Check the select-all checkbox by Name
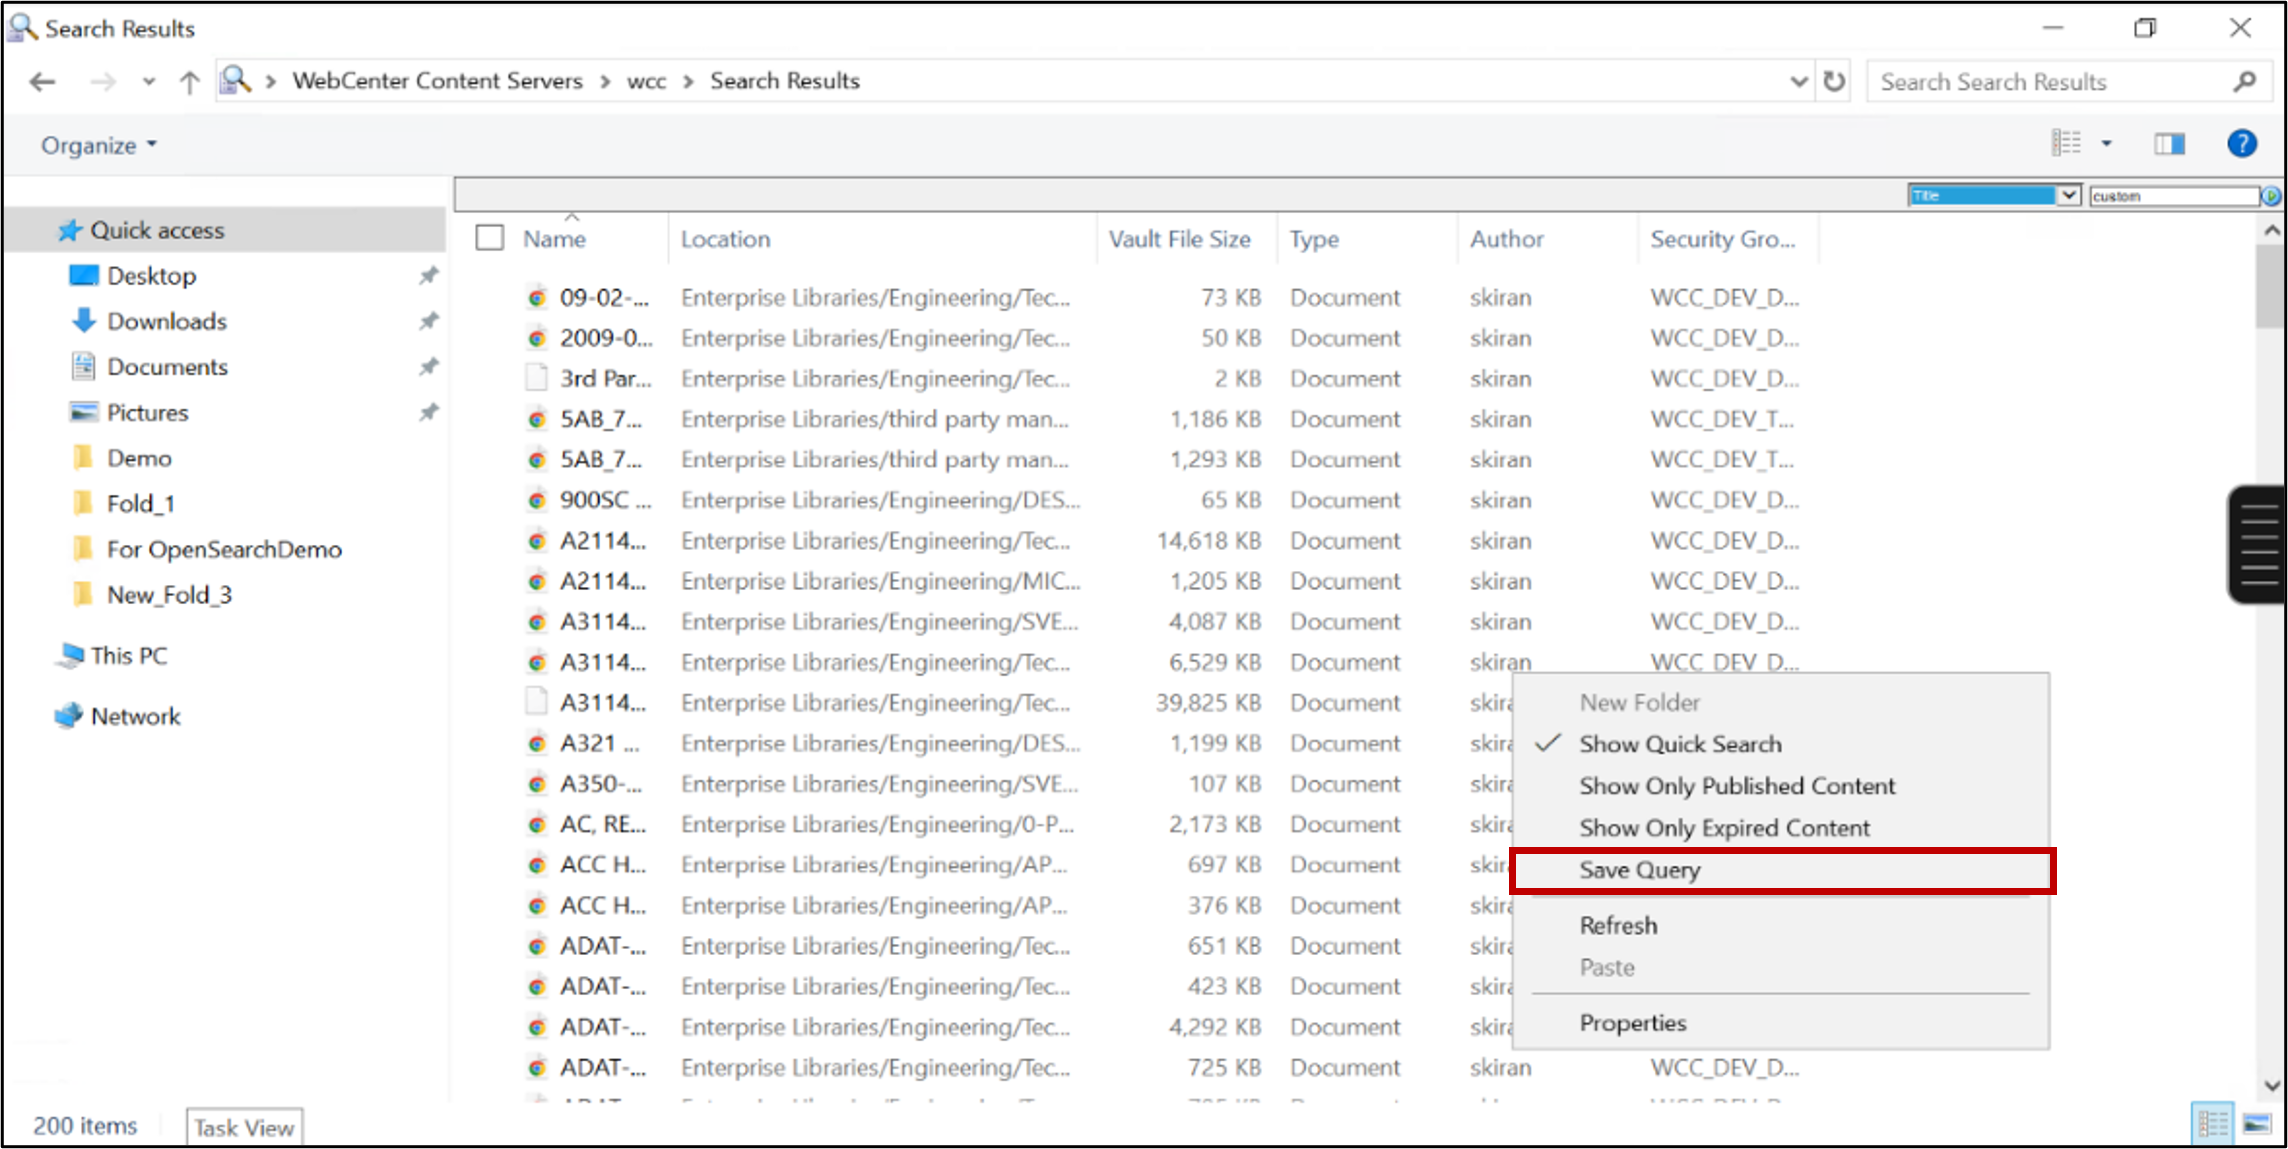 [x=489, y=238]
